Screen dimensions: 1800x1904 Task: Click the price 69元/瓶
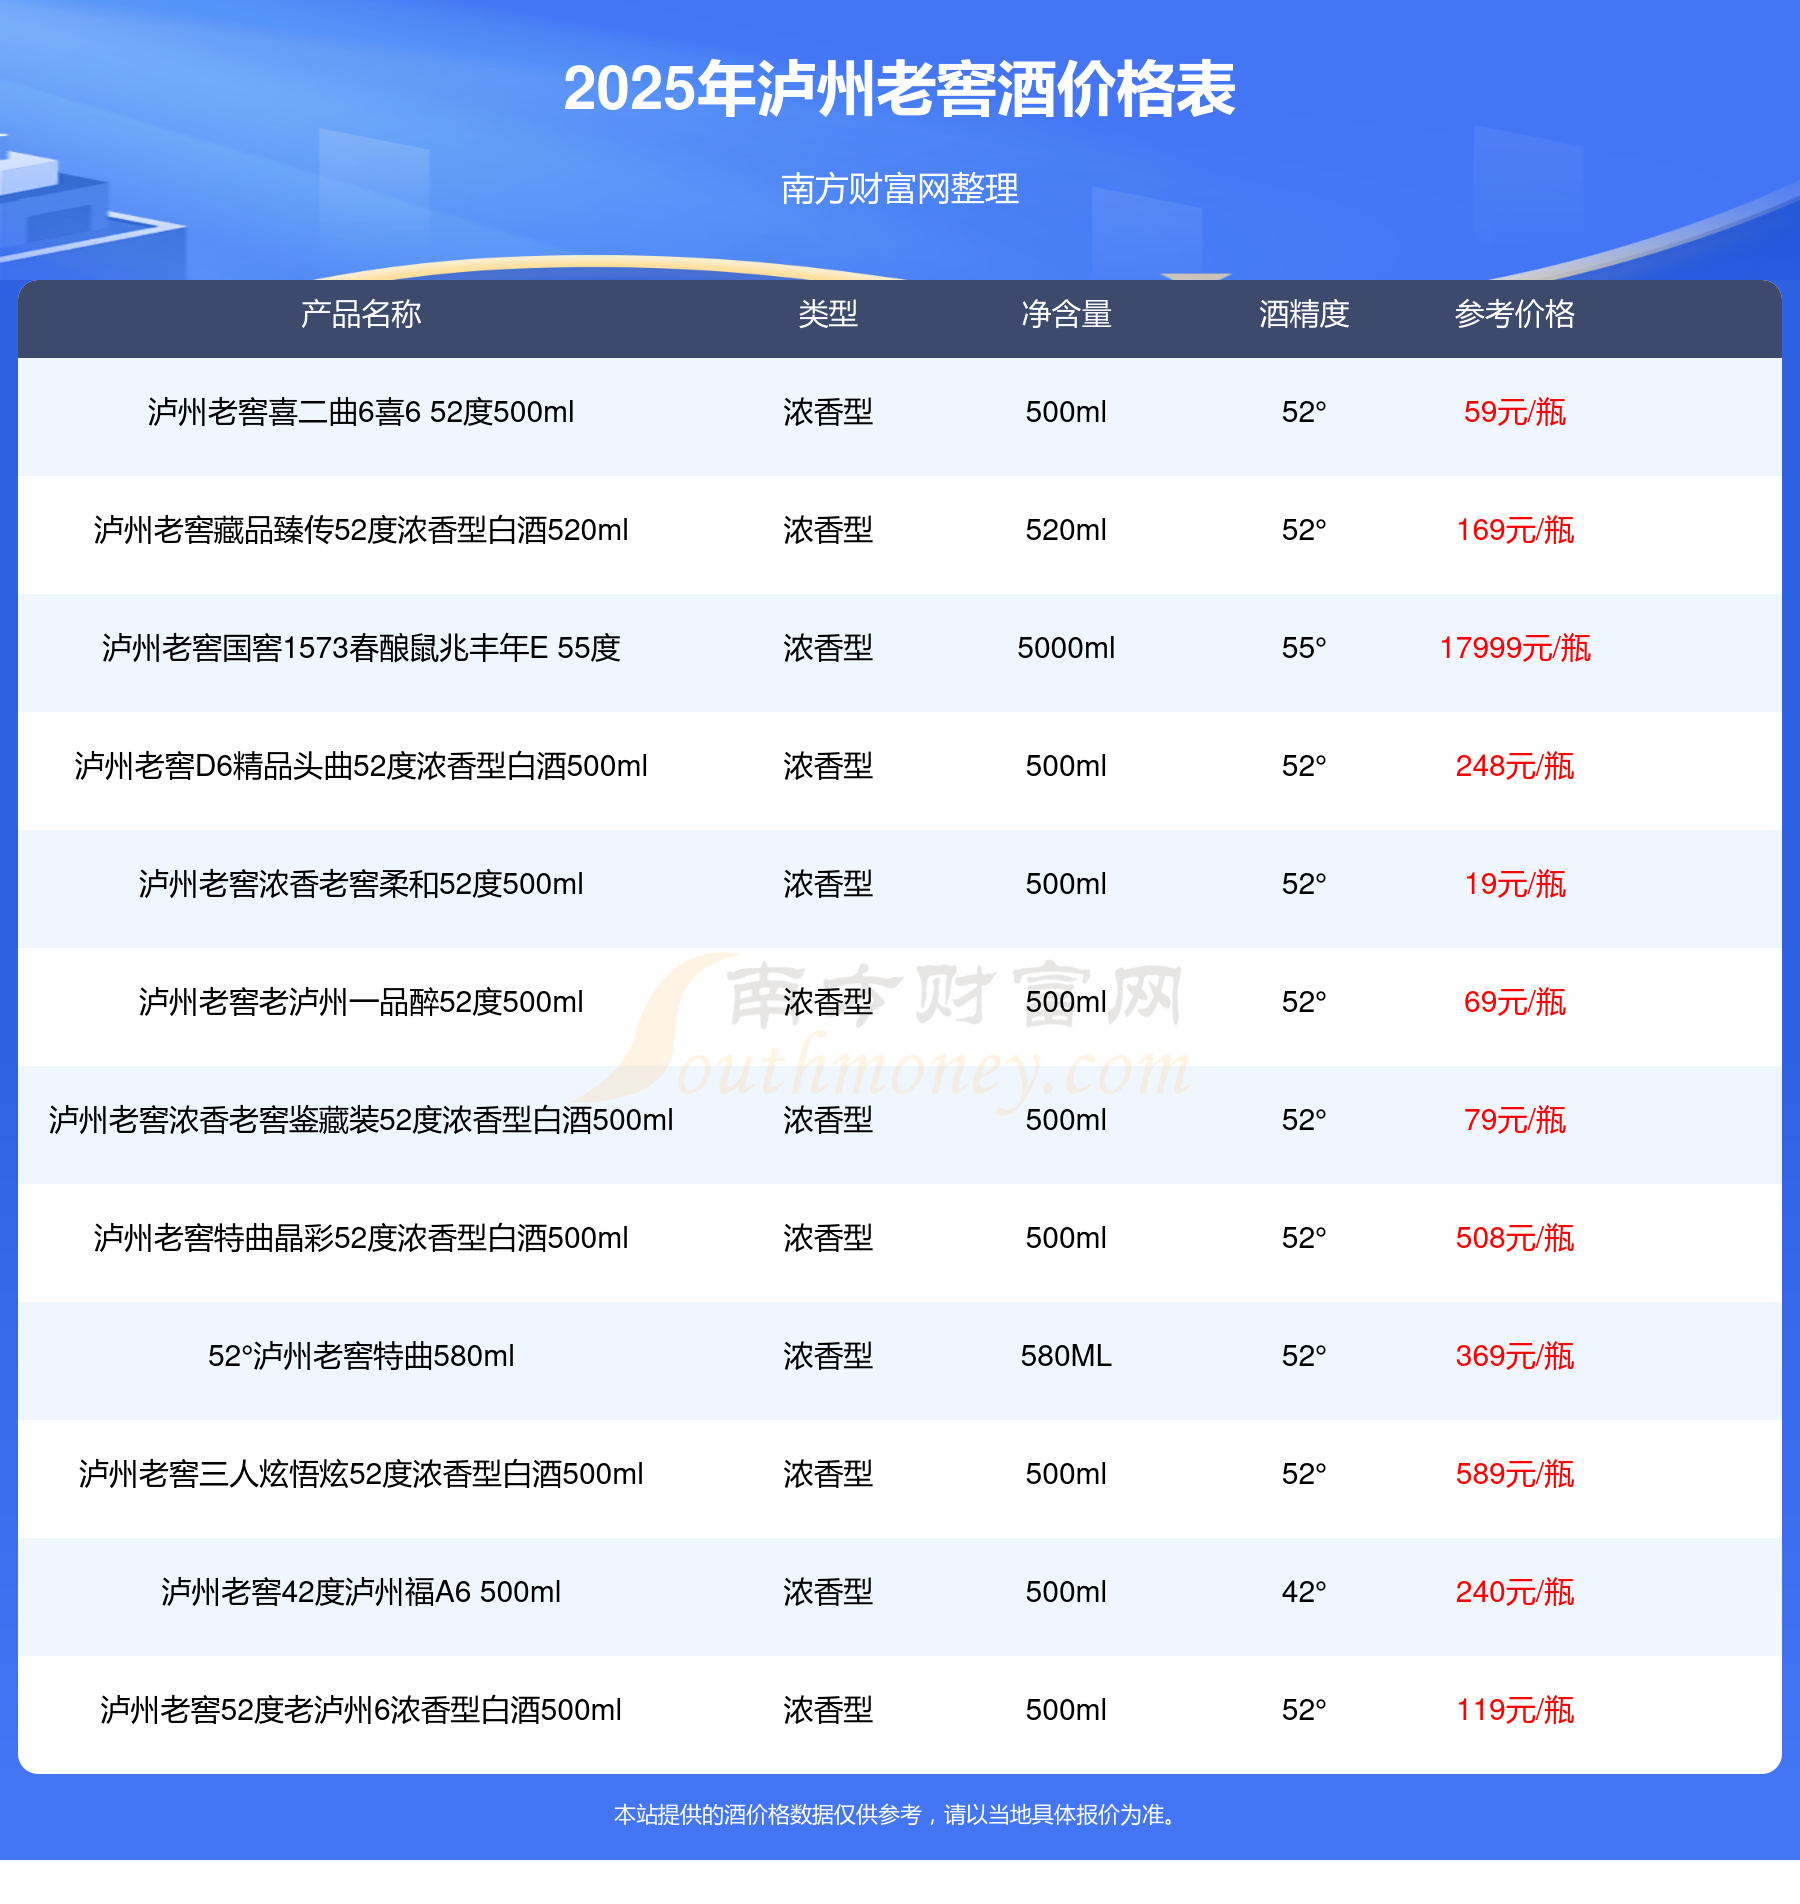(1515, 1002)
